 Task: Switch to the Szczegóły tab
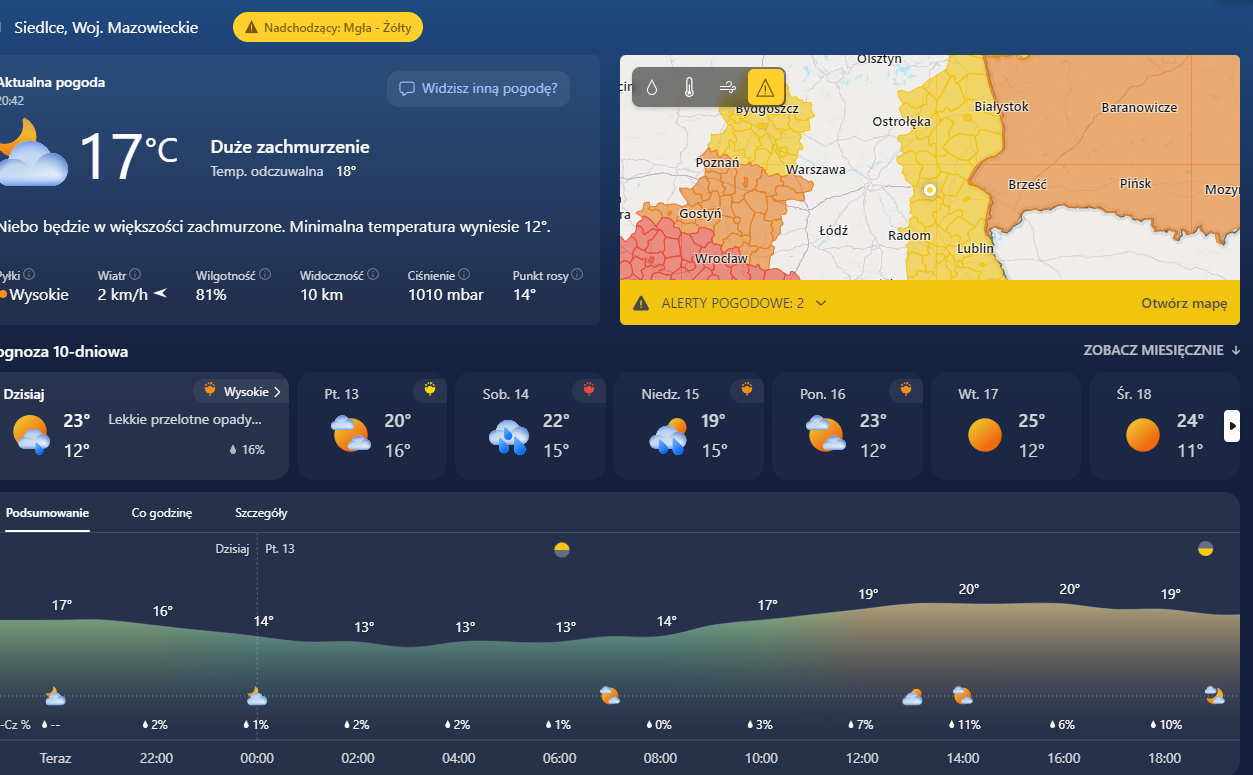tap(261, 513)
